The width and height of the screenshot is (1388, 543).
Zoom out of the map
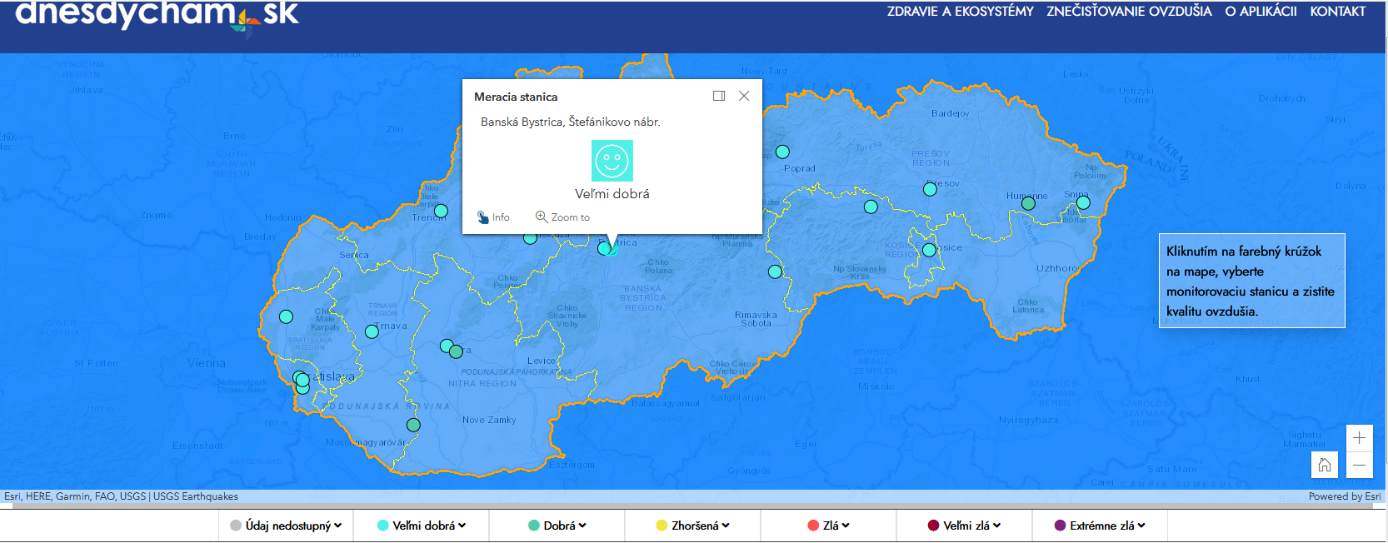pyautogui.click(x=1359, y=465)
